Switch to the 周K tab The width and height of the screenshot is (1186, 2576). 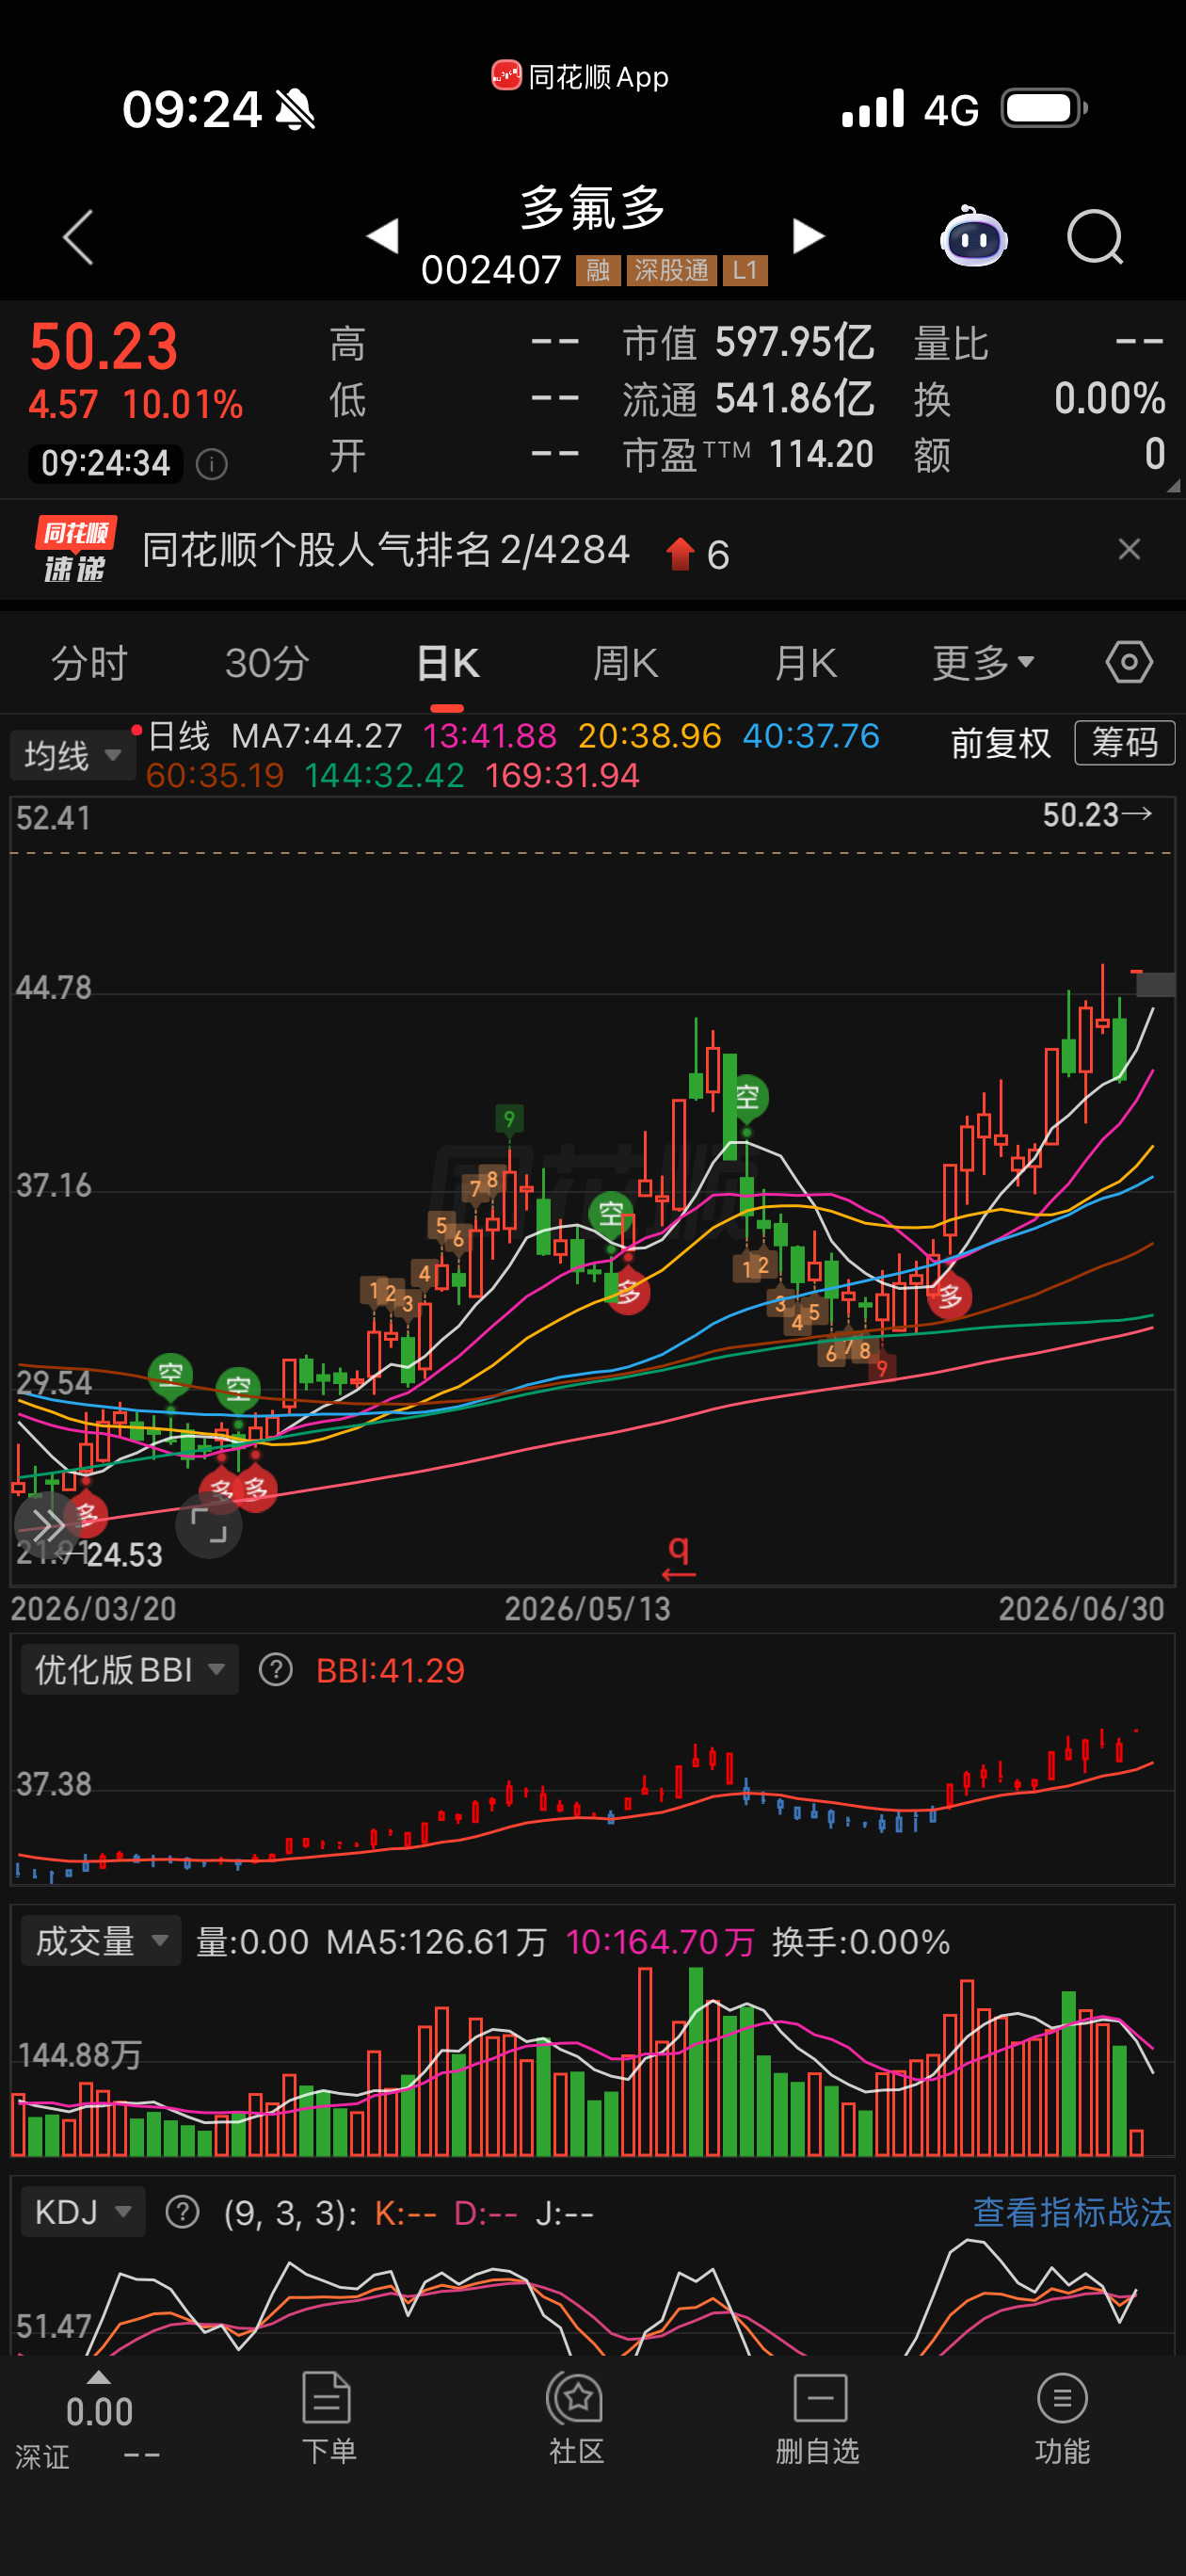coord(626,662)
